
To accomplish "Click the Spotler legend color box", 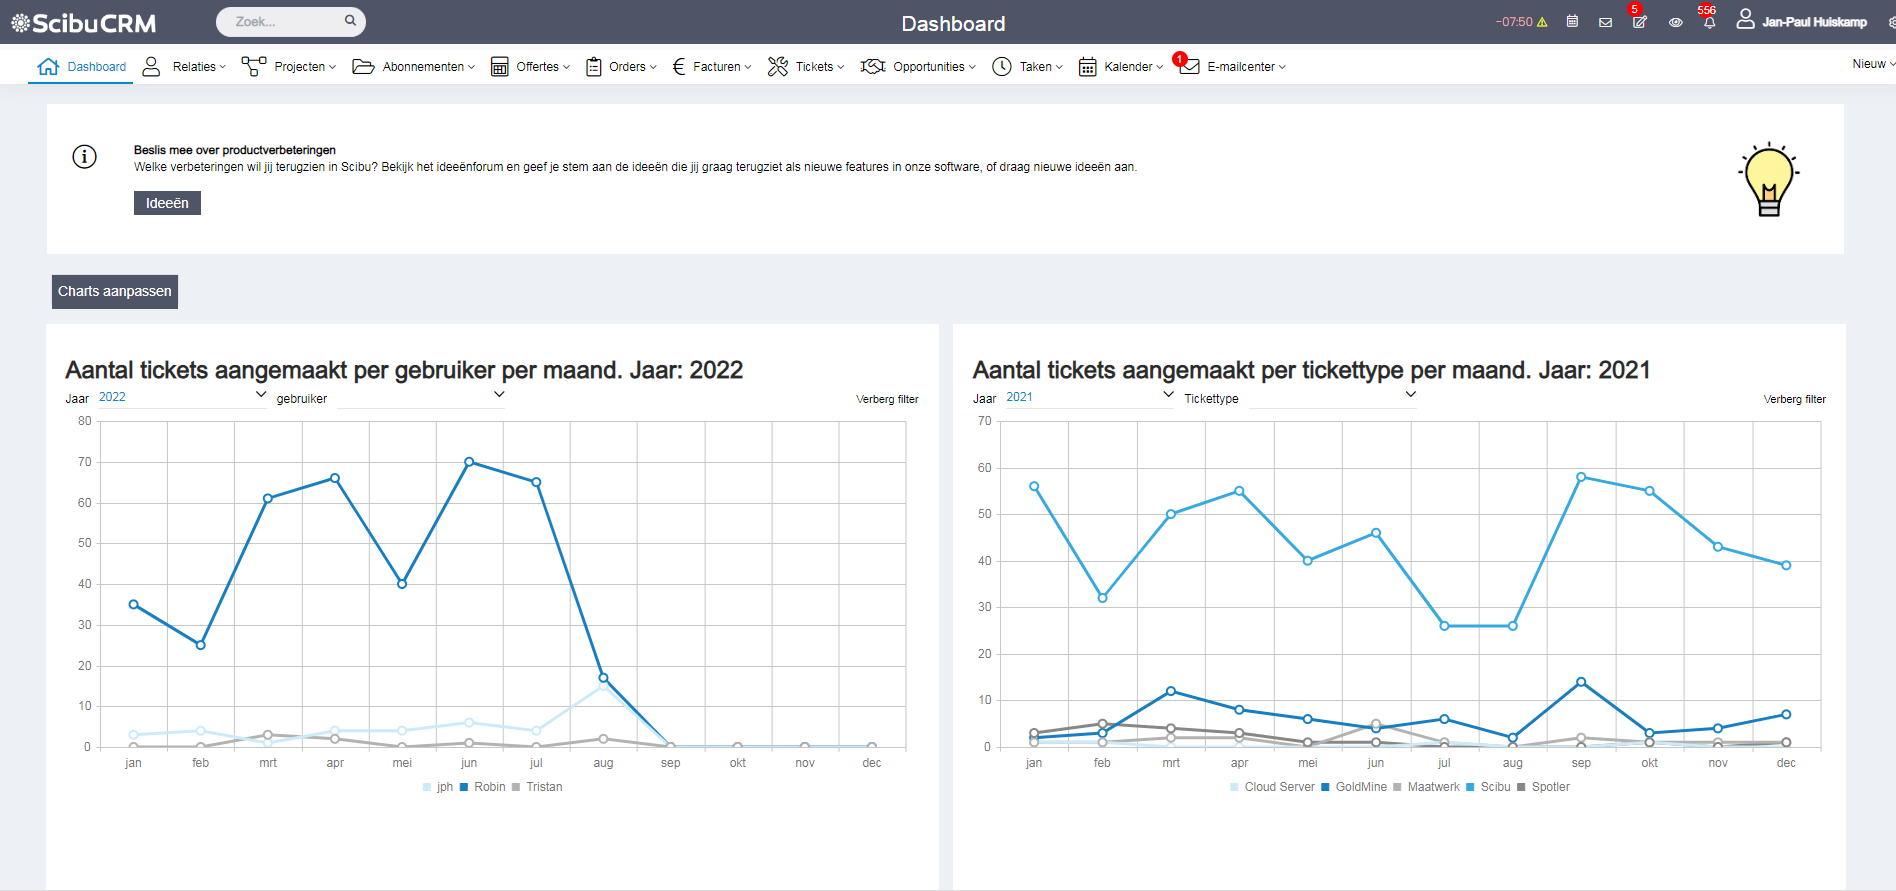I will tap(1521, 787).
